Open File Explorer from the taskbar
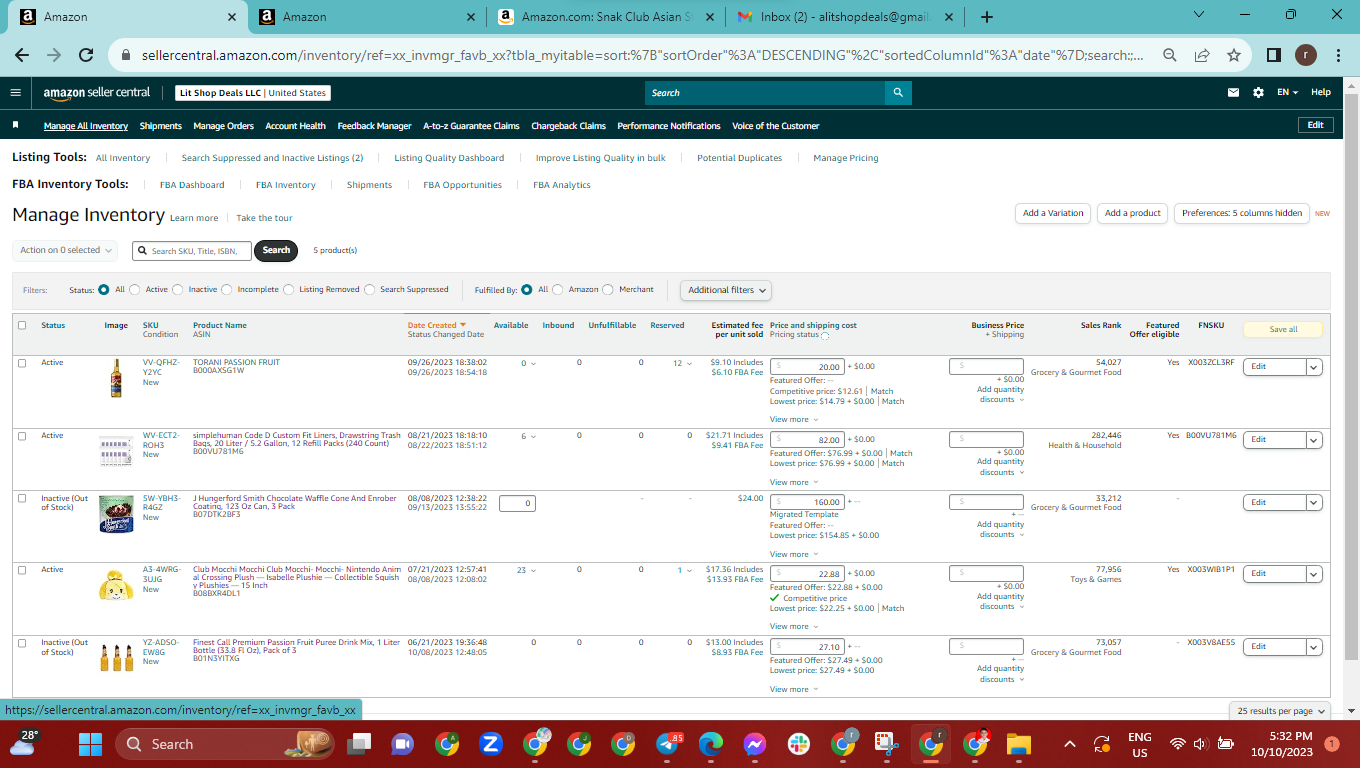This screenshot has height=768, width=1360. [x=1018, y=744]
